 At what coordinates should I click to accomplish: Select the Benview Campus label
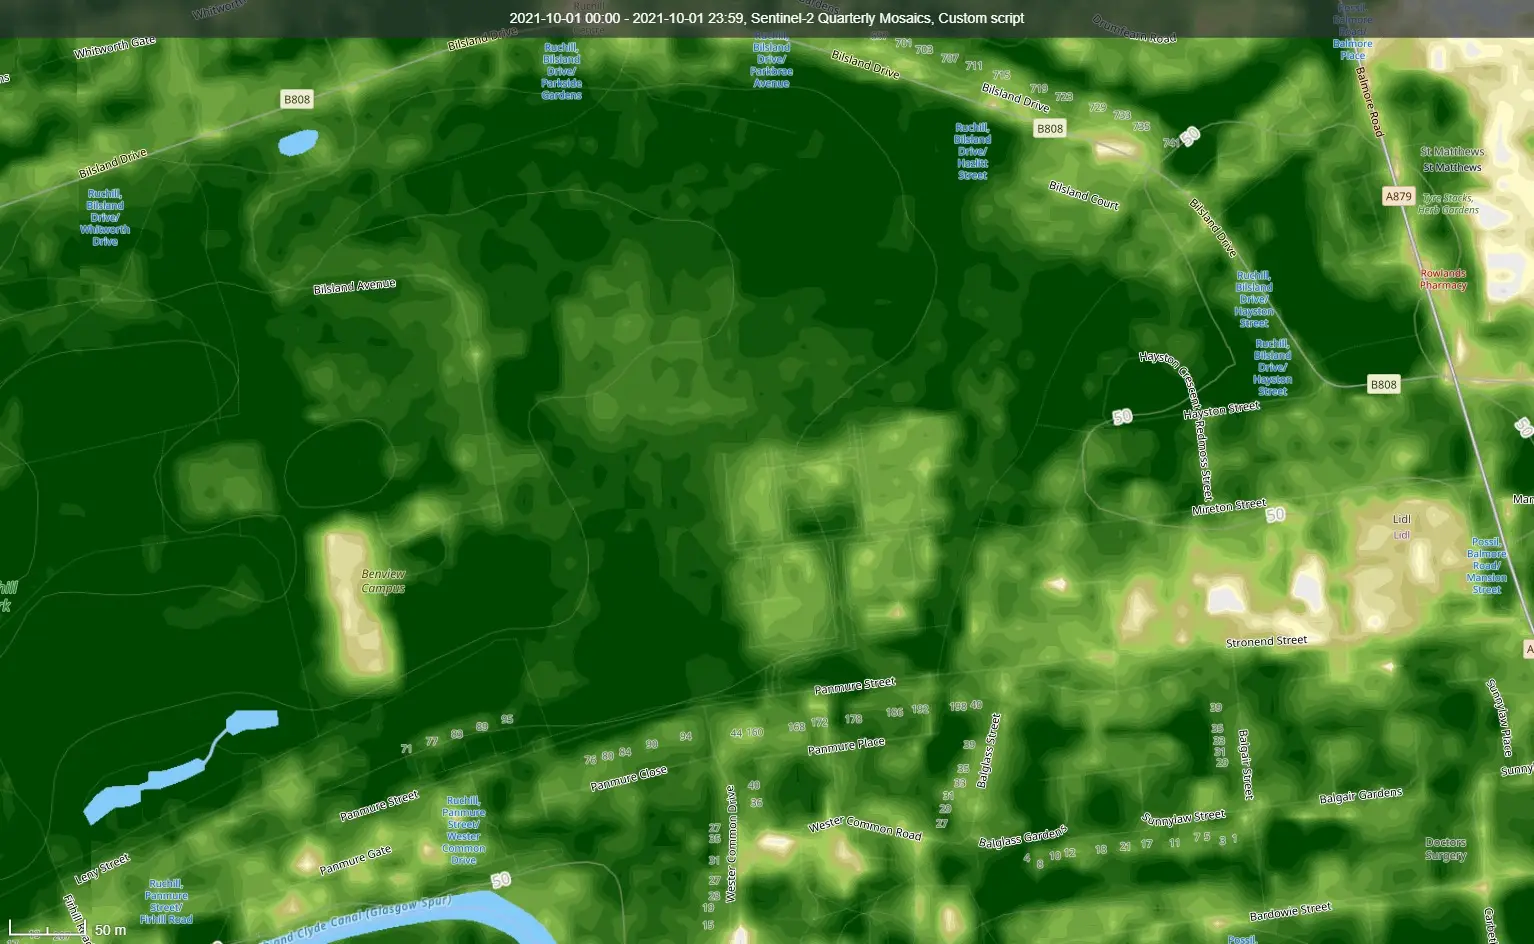[x=383, y=580]
